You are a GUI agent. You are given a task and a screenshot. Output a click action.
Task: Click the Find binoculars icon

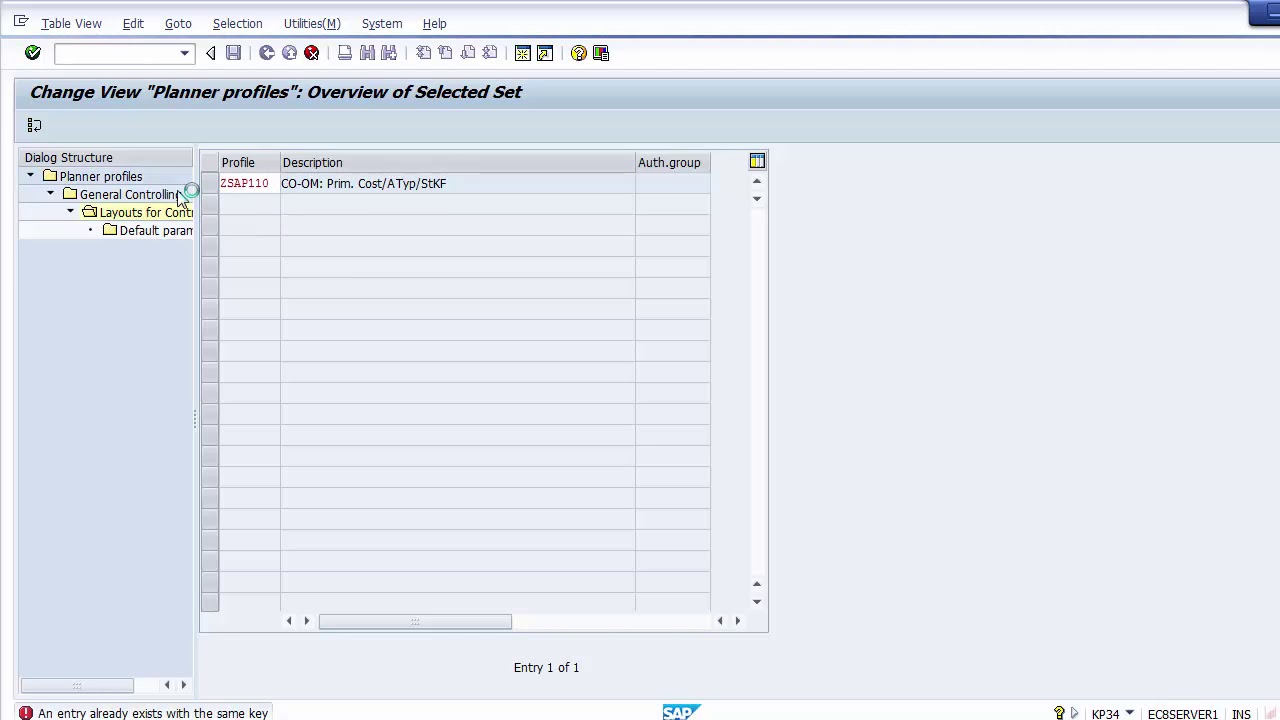pyautogui.click(x=367, y=53)
